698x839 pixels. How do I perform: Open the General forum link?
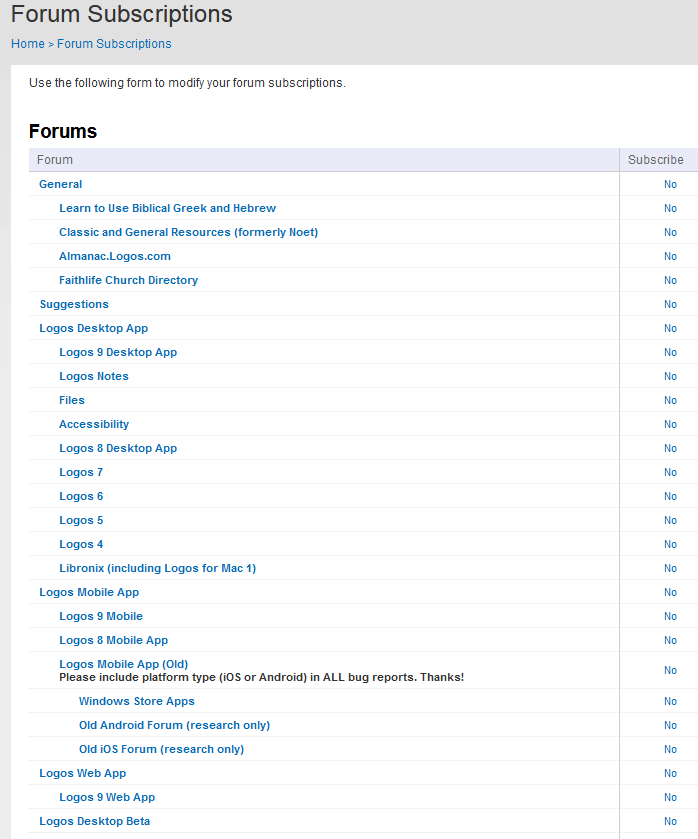[60, 184]
